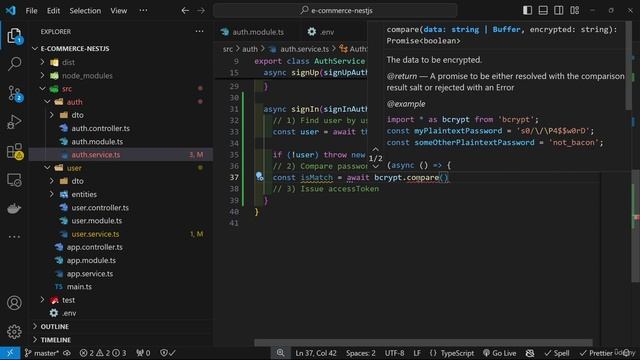Toggle the Spell checker status item
The width and height of the screenshot is (640, 360).
(x=557, y=353)
